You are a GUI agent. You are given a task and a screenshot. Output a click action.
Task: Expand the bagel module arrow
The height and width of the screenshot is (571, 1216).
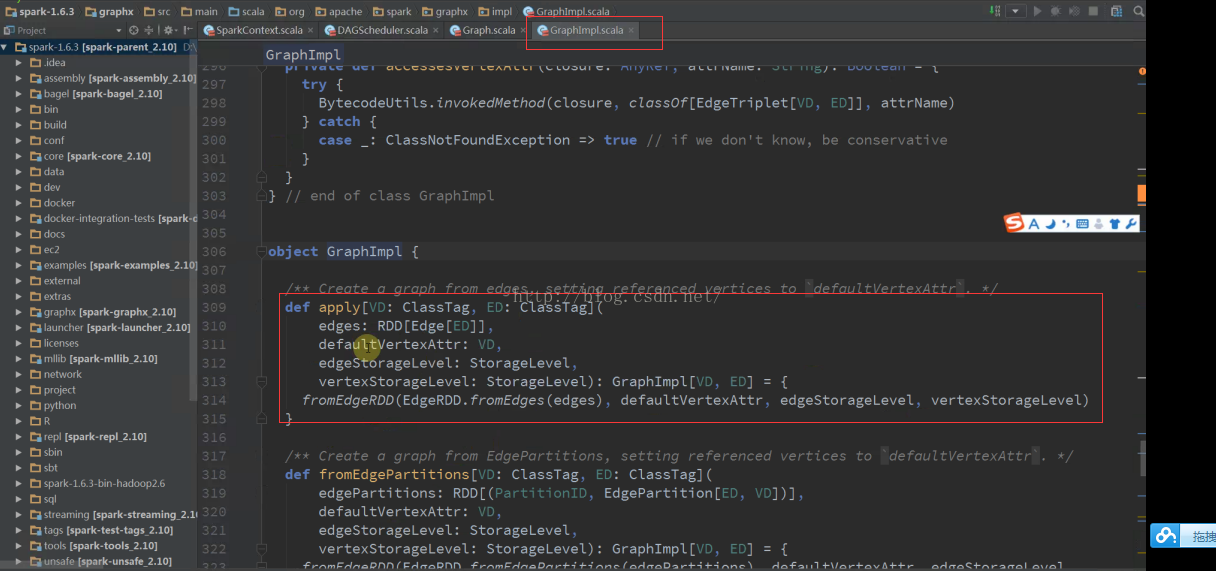(19, 93)
